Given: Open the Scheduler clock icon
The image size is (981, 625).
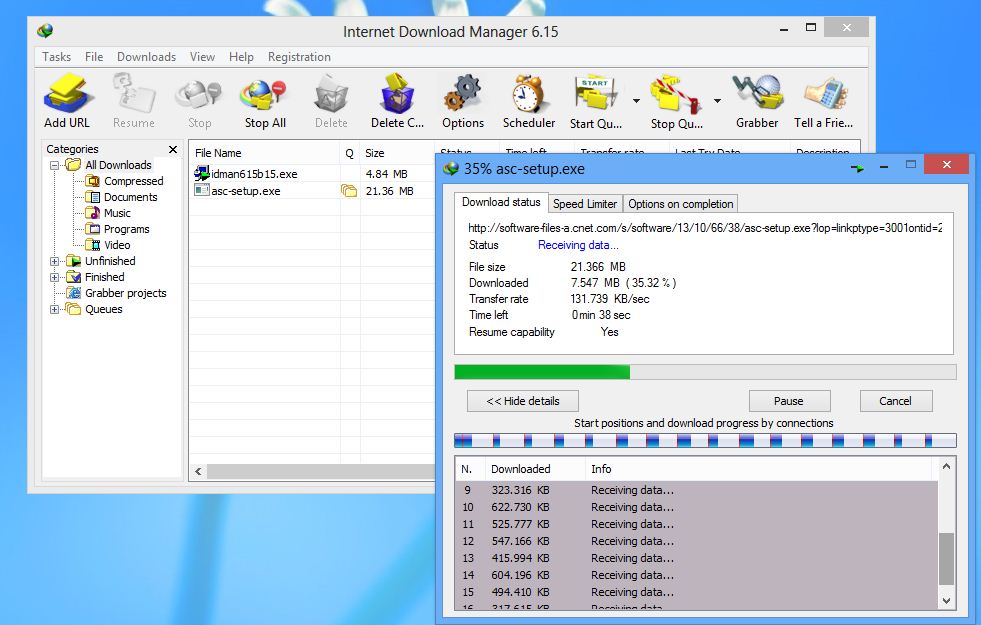Looking at the screenshot, I should (529, 94).
